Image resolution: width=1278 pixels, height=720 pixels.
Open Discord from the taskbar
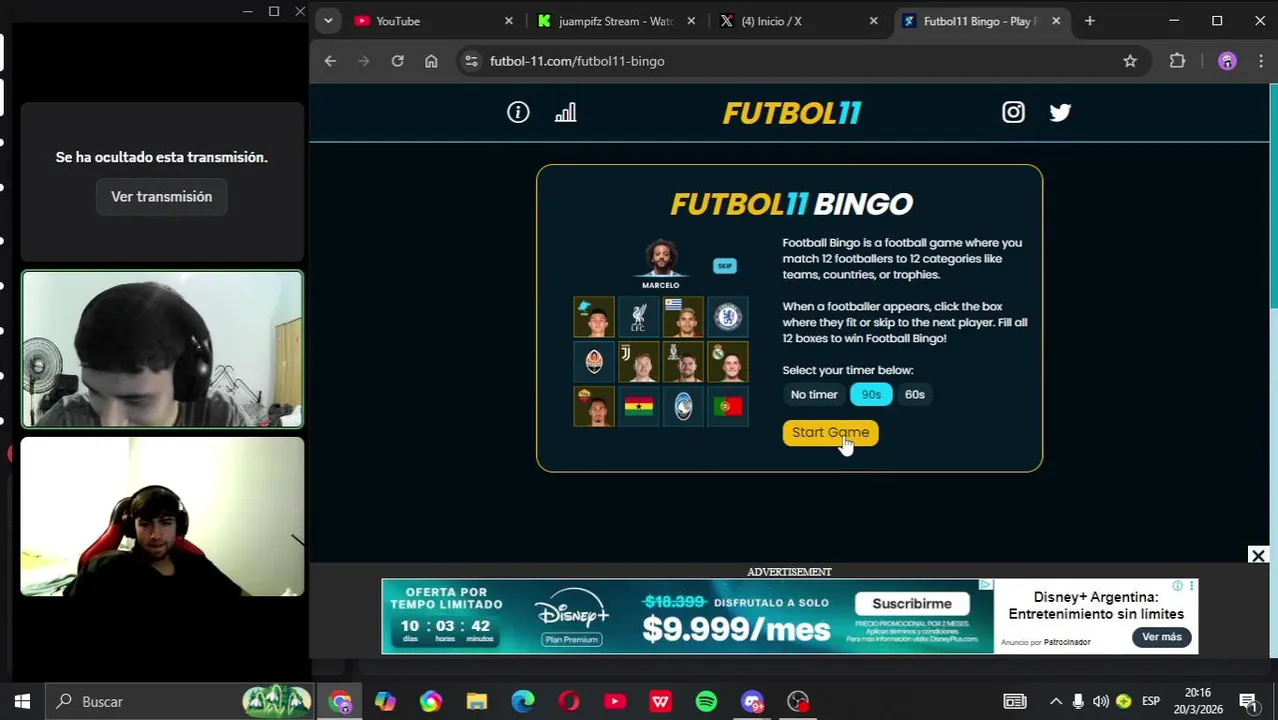pos(752,701)
